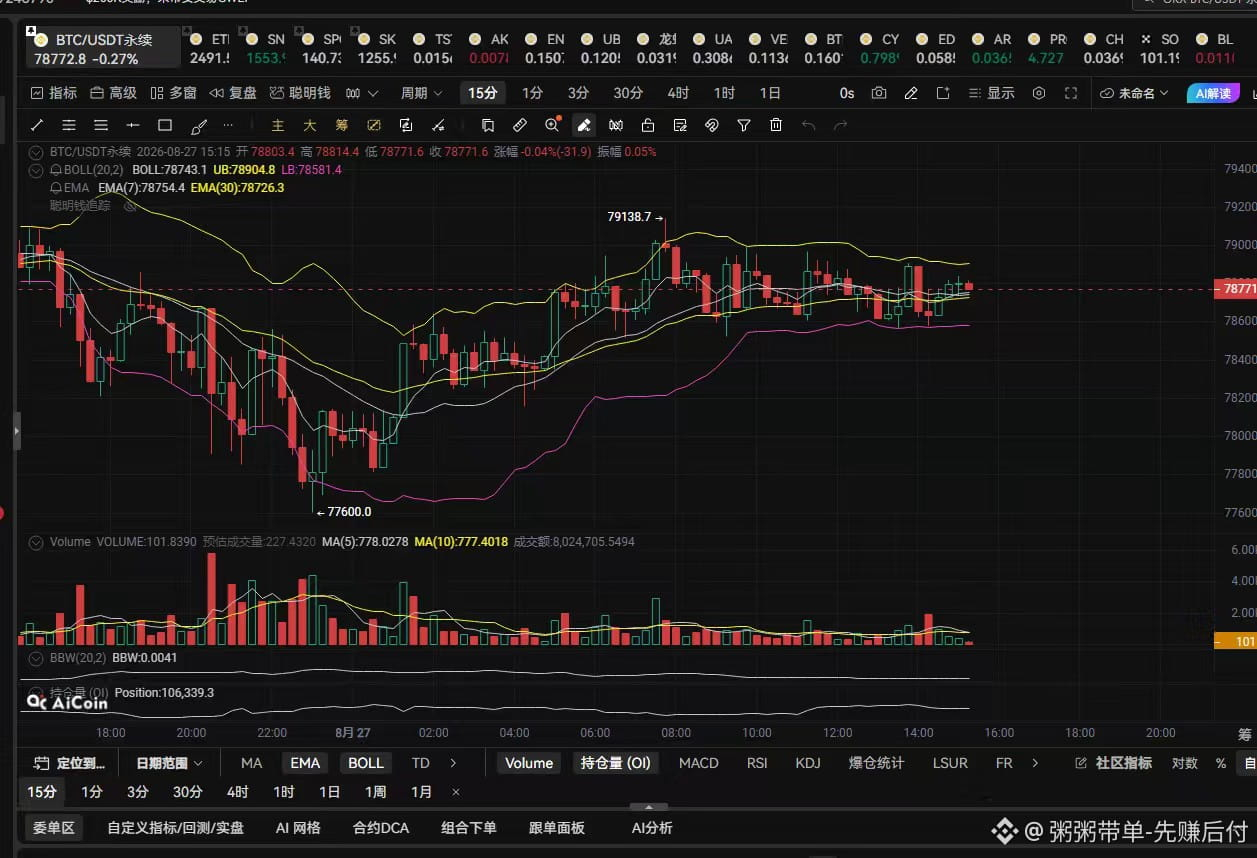Open the 多窗 multi-window layout
Image resolution: width=1257 pixels, height=858 pixels.
173,93
